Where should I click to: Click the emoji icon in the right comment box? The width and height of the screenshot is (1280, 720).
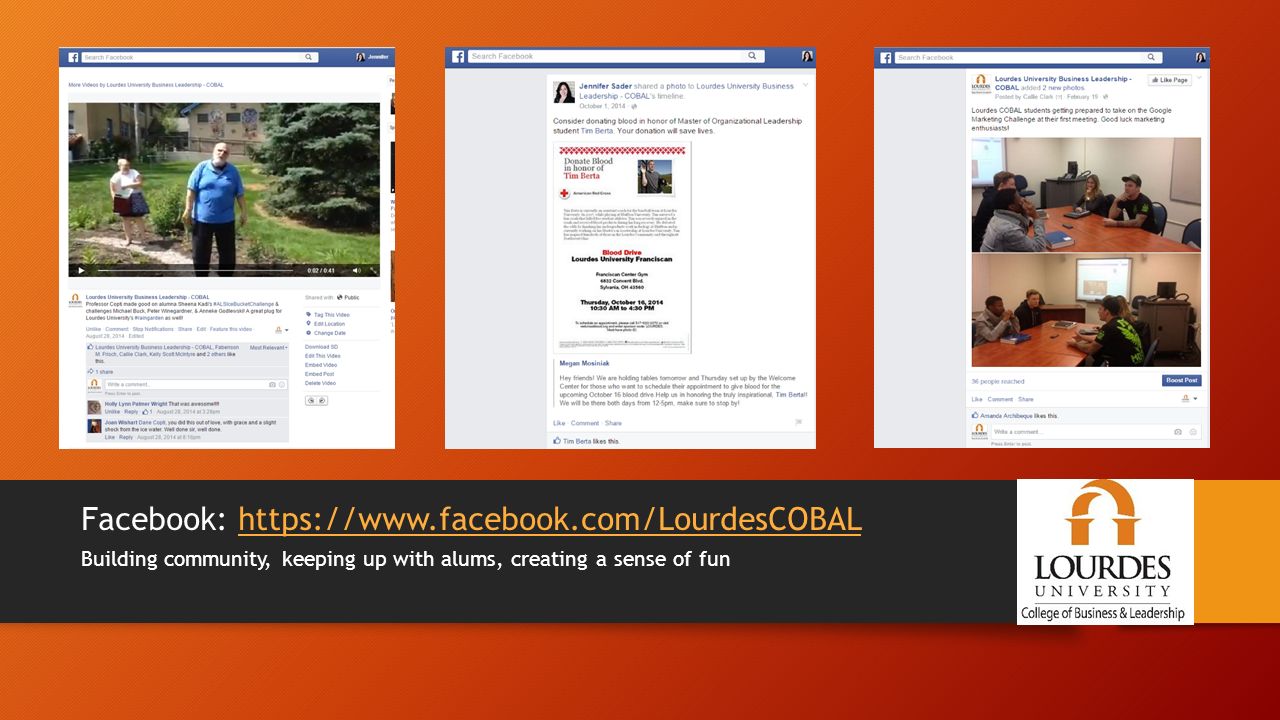click(1191, 431)
